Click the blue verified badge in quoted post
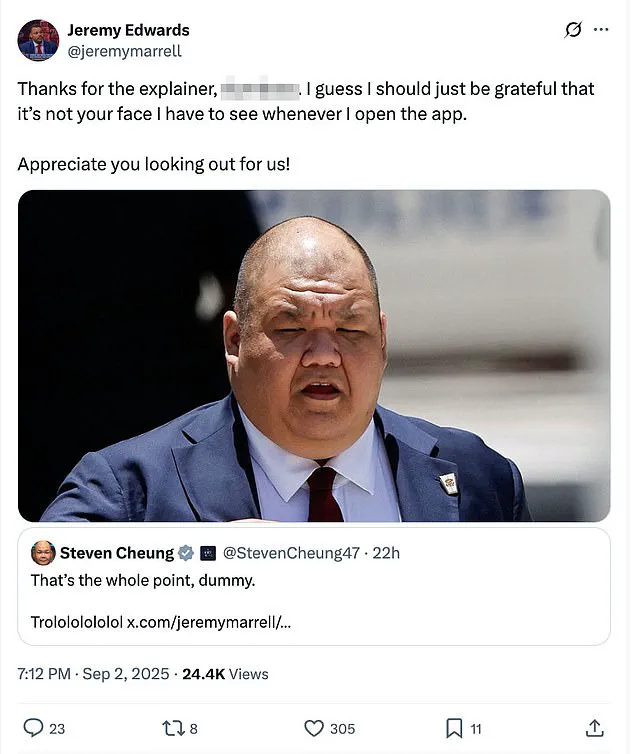634x754 pixels. click(183, 553)
